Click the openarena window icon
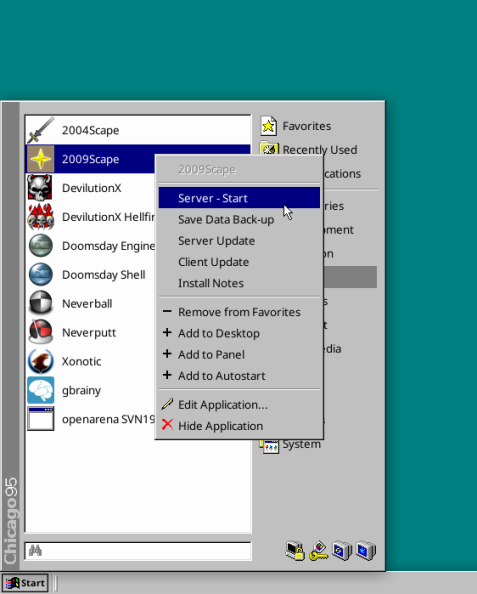The height and width of the screenshot is (594, 477). 41,419
